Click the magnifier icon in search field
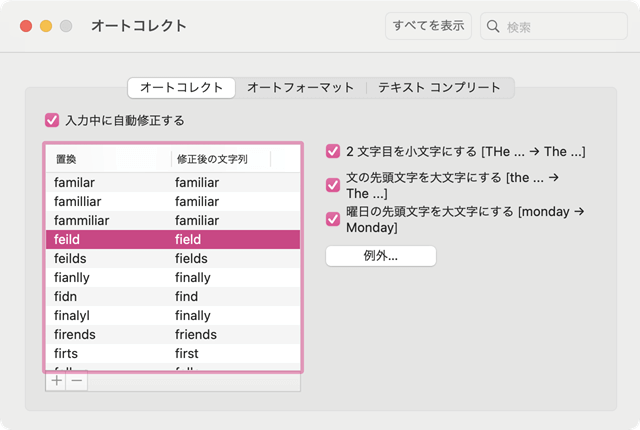 [x=494, y=26]
